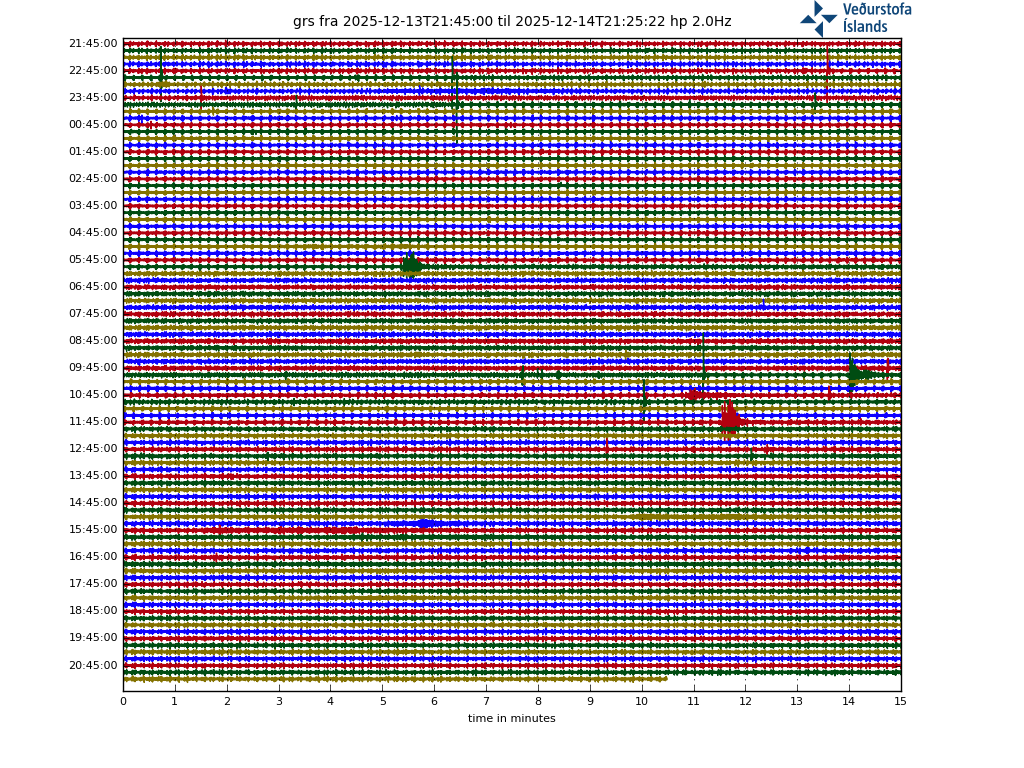Click the x-axis tick labeled 8
Screen dimensions: 1024x768
coord(538,701)
